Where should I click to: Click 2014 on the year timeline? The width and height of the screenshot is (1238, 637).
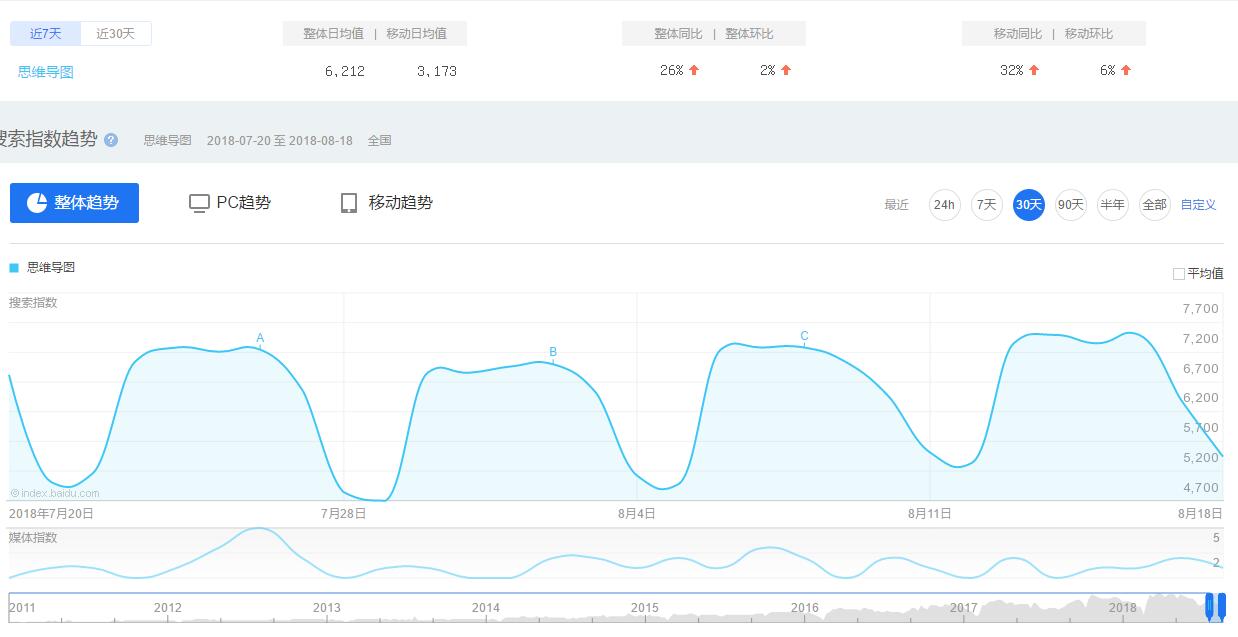coord(486,607)
